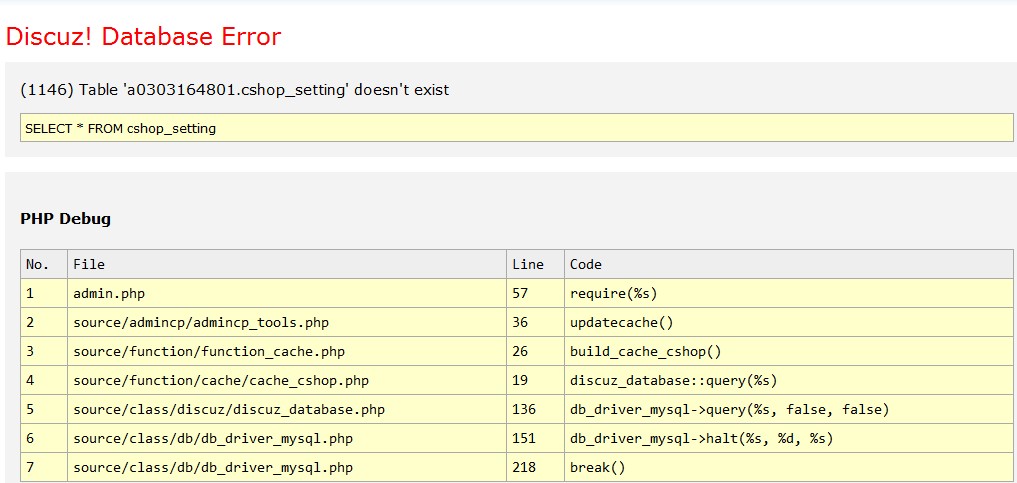The height and width of the screenshot is (483, 1017).
Task: Click the 'No.' column header
Action: pyautogui.click(x=43, y=264)
